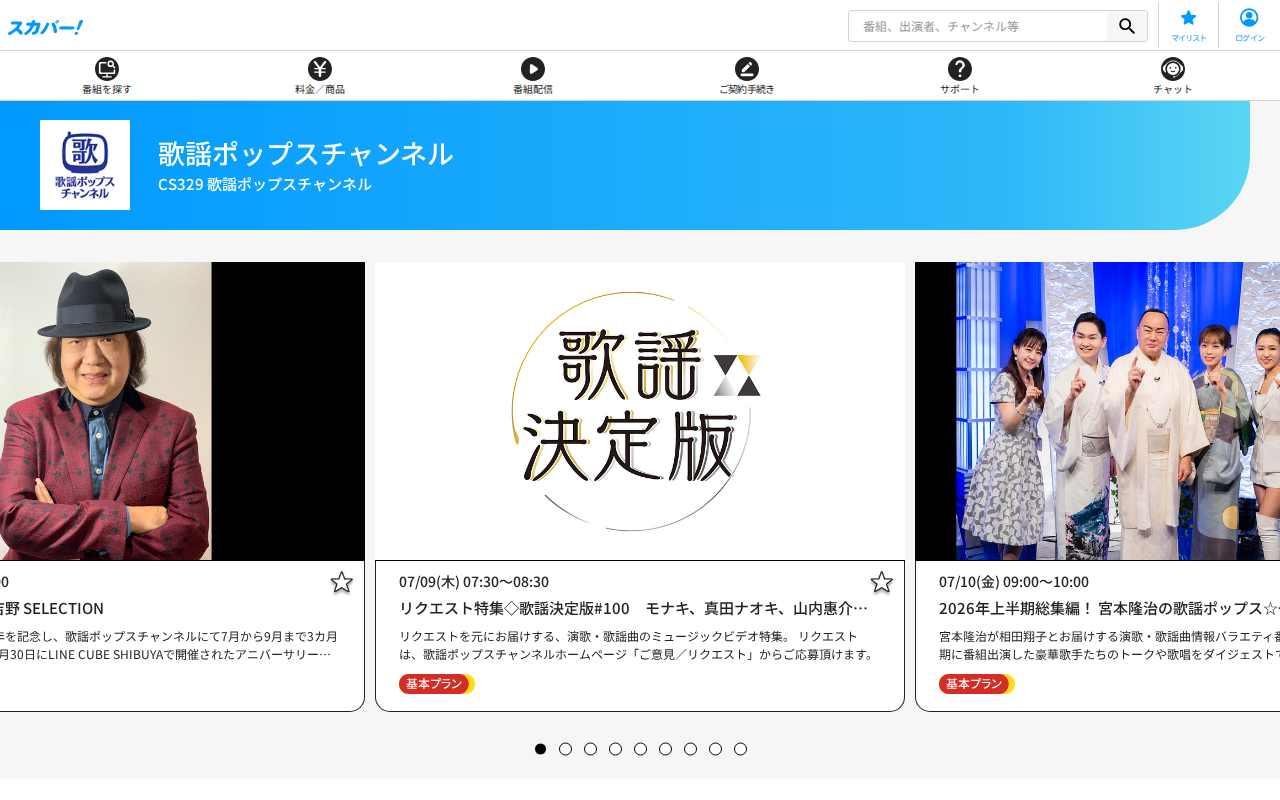Screen dimensions: 1280x800
Task: Open the 宮本隆治 group photo thumbnail
Action: [1097, 411]
